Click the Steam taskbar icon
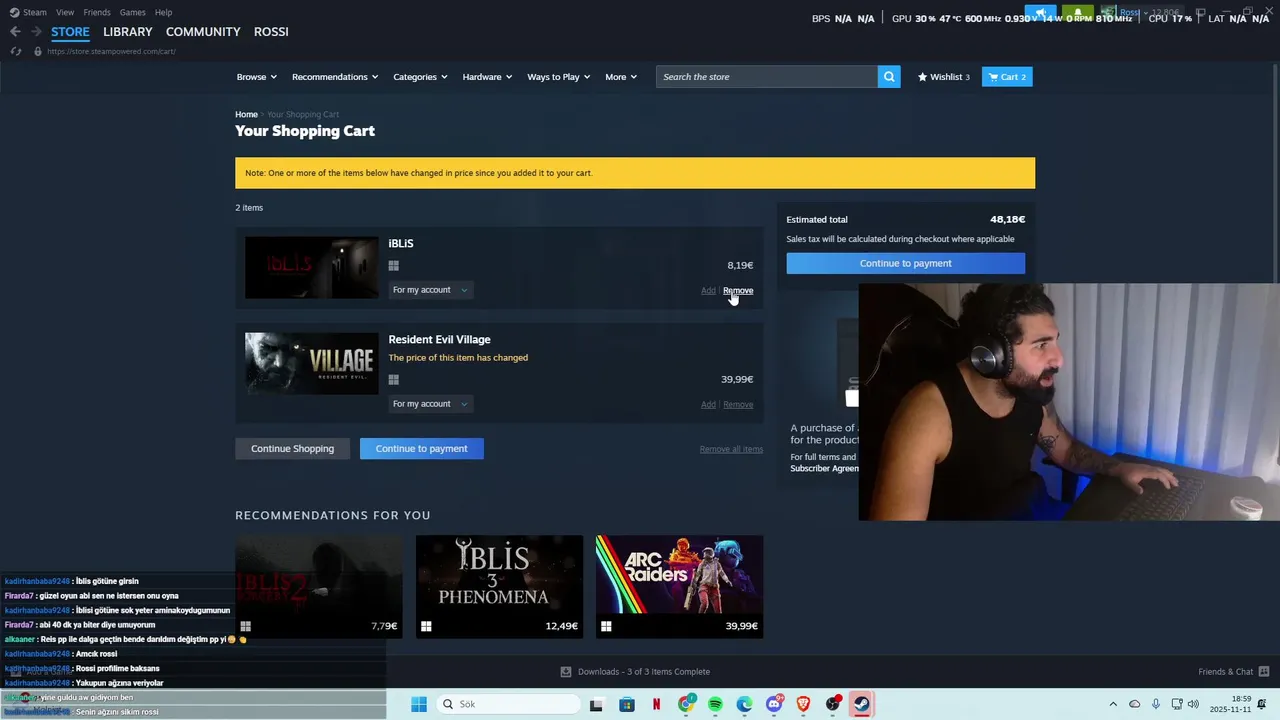Screen dimensions: 1280x720 (861, 704)
